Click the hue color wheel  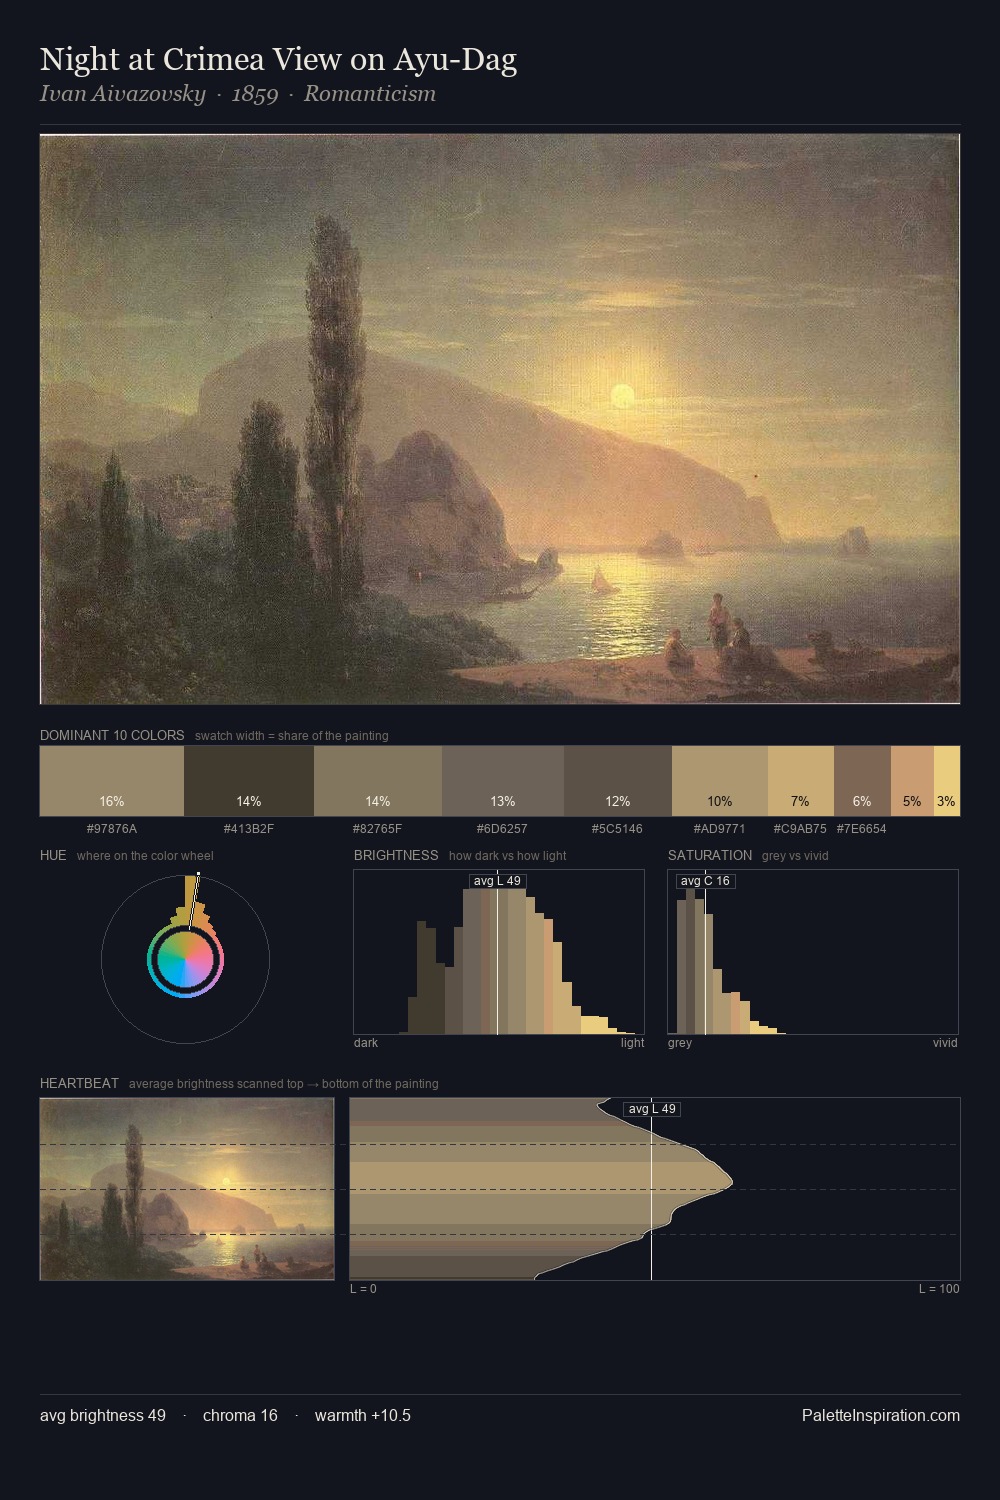(x=185, y=960)
